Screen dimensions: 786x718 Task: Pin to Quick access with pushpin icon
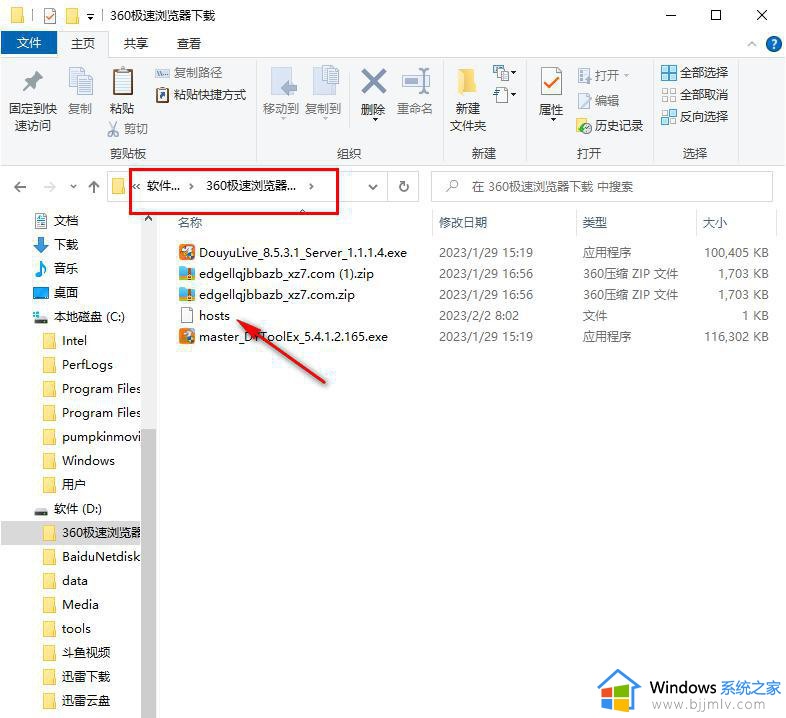(33, 99)
